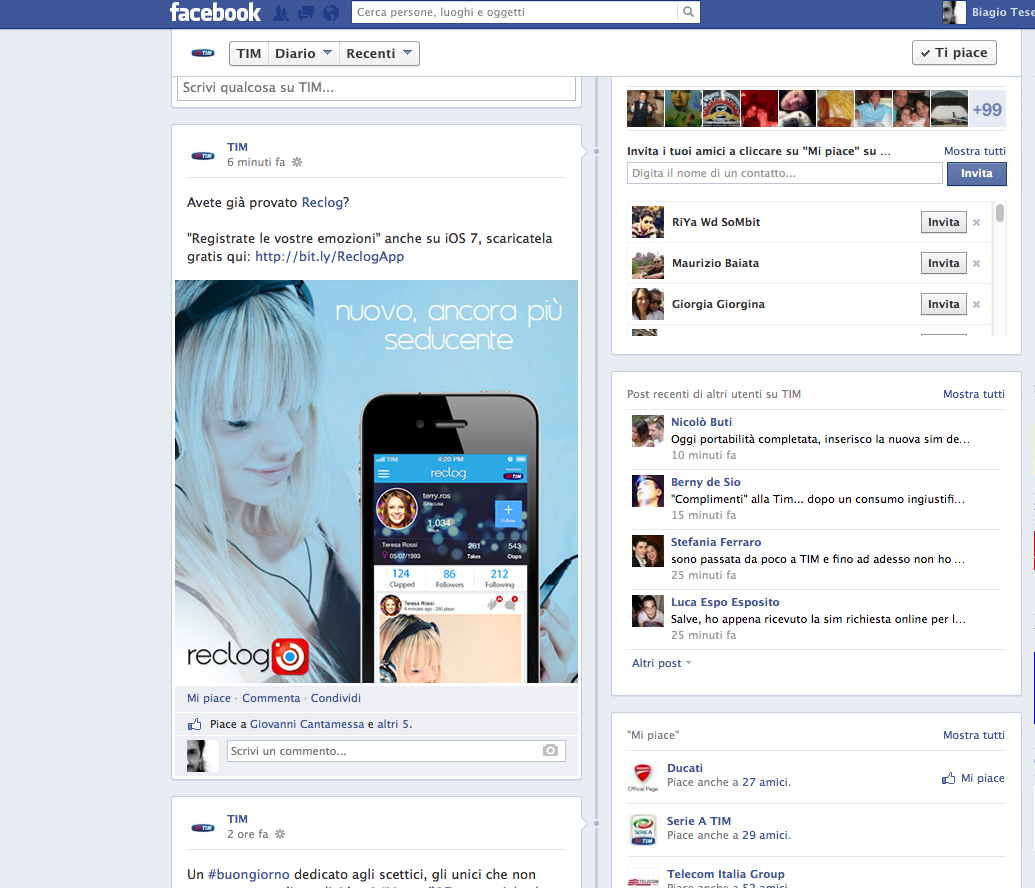Open Luca Espo Esposito name link
This screenshot has height=888, width=1035.
pyautogui.click(x=725, y=602)
